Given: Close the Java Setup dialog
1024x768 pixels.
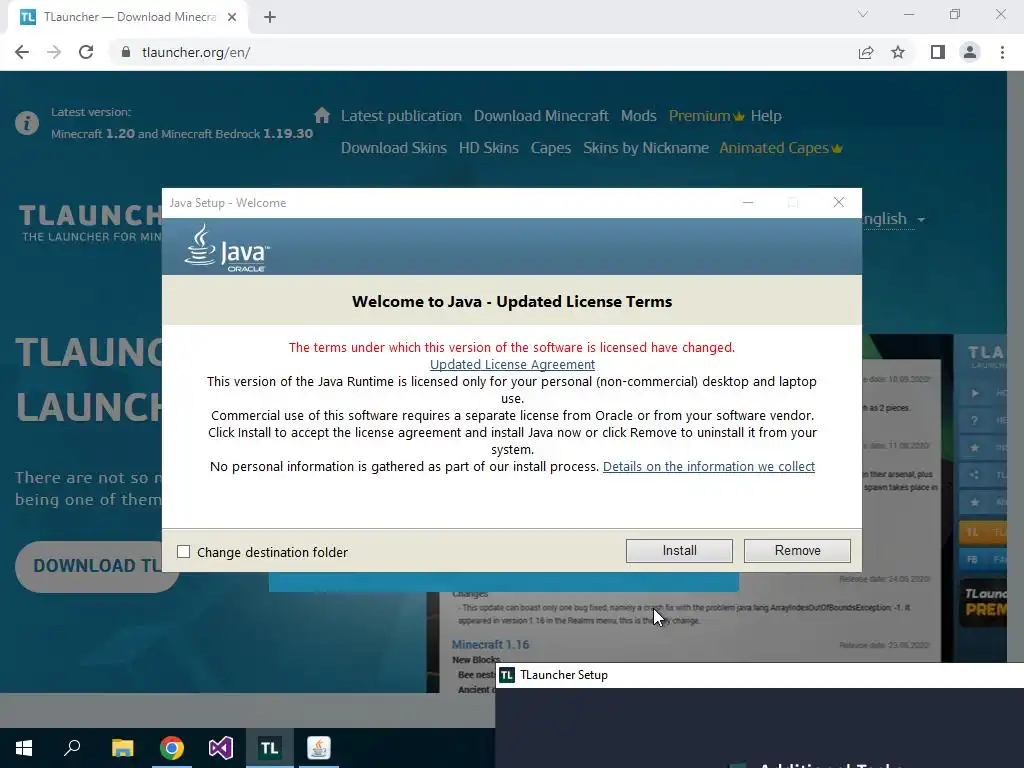Looking at the screenshot, I should (x=839, y=202).
